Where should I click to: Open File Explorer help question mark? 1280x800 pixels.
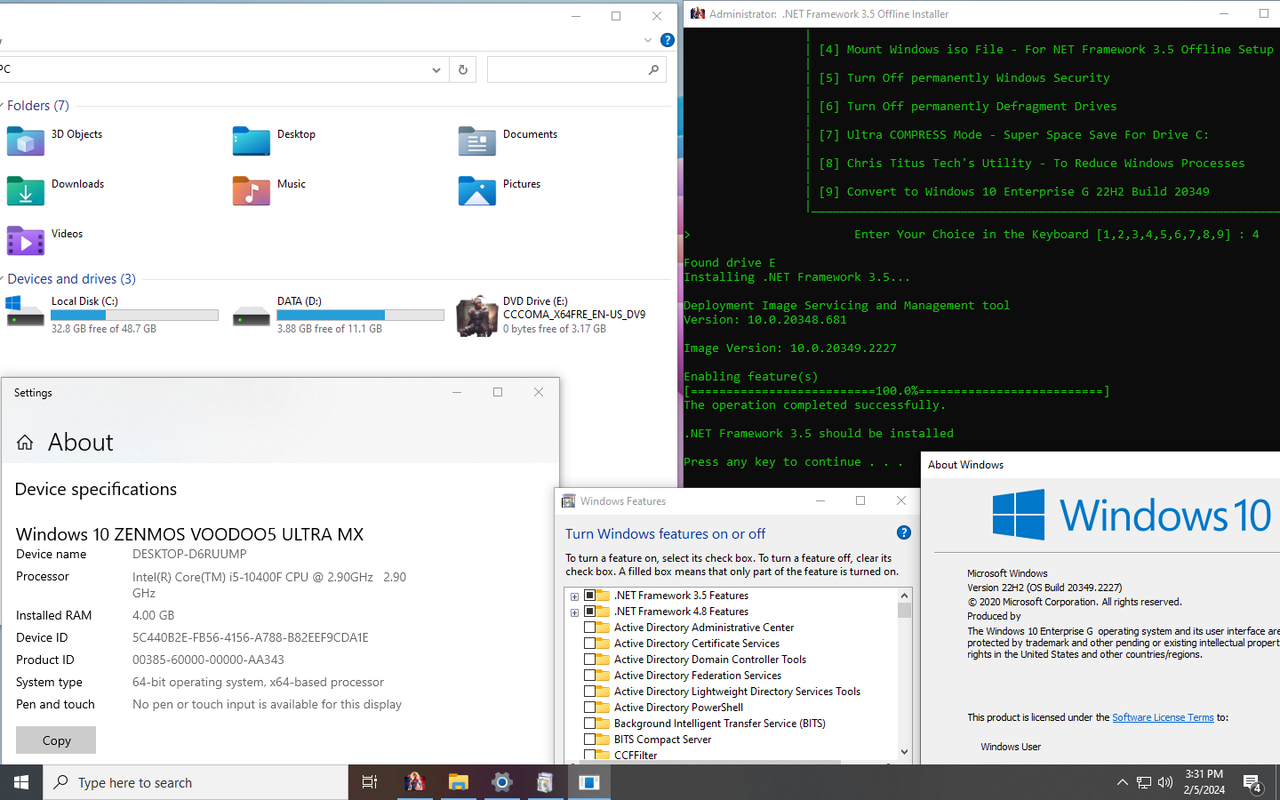click(667, 40)
